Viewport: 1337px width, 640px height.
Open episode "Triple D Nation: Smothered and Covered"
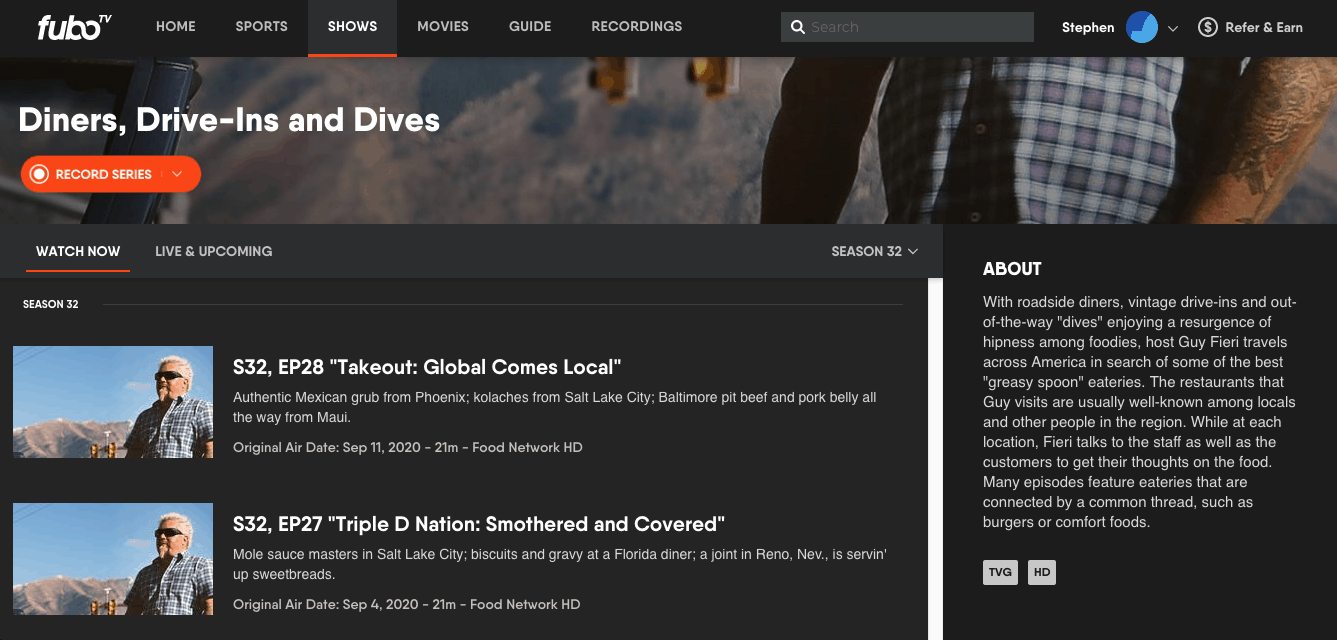pyautogui.click(x=479, y=524)
